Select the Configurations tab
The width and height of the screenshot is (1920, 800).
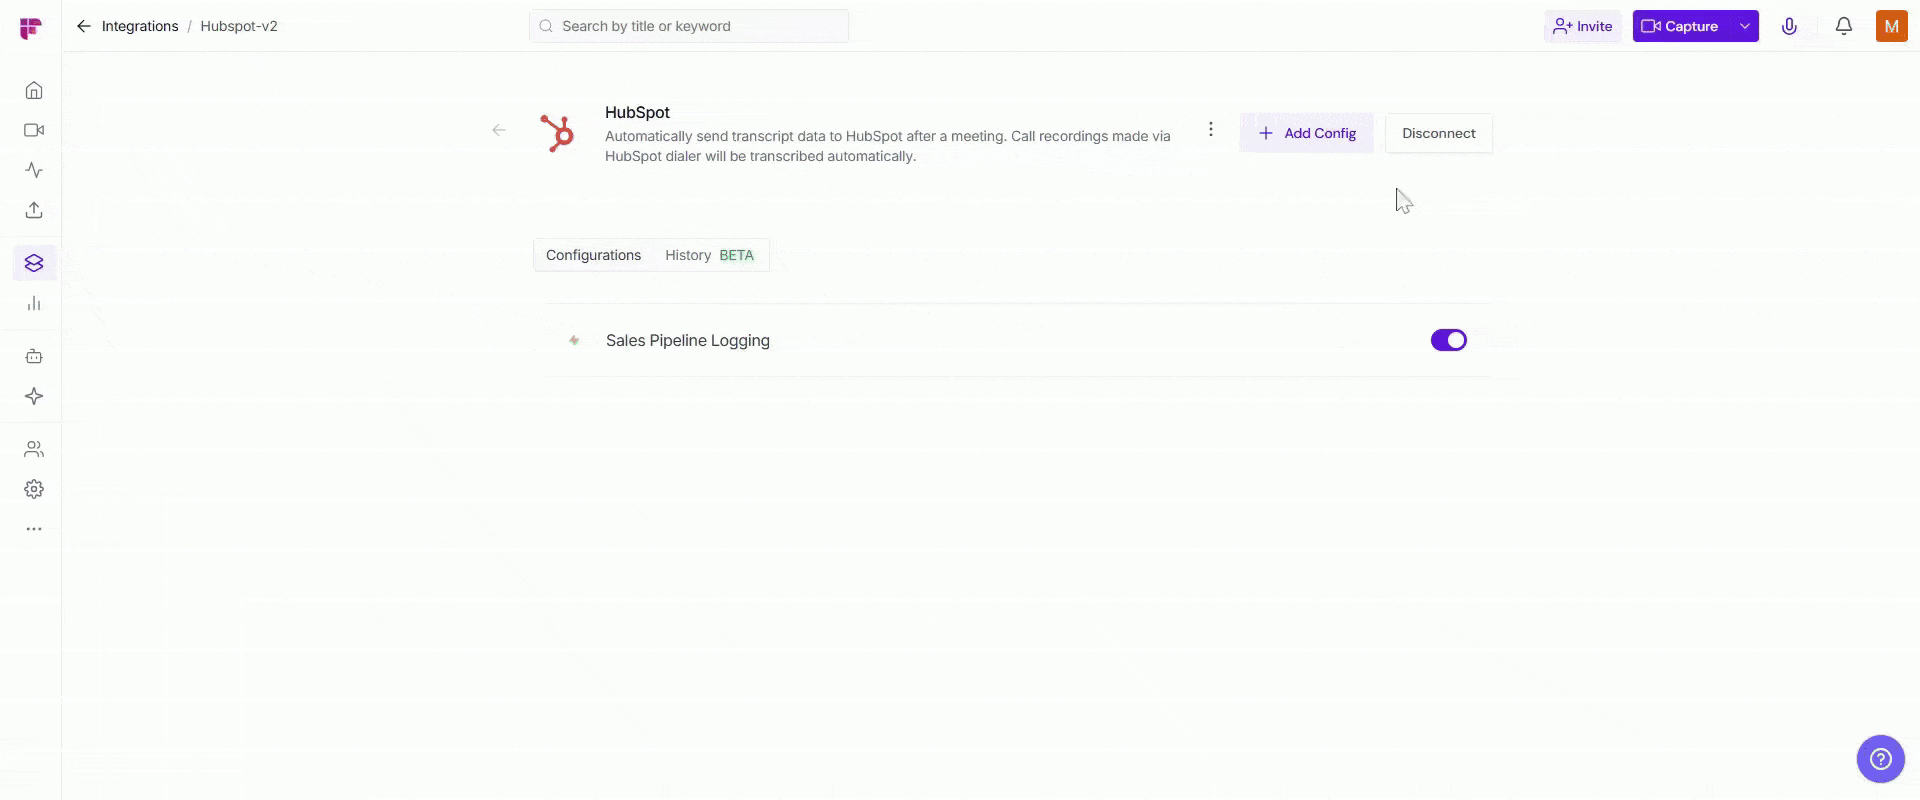pyautogui.click(x=593, y=255)
